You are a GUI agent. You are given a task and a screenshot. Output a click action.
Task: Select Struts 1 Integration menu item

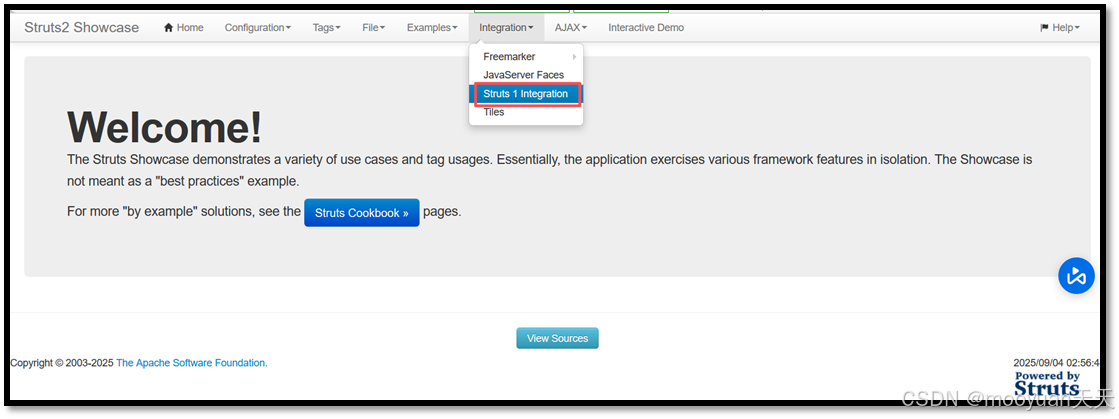click(526, 94)
